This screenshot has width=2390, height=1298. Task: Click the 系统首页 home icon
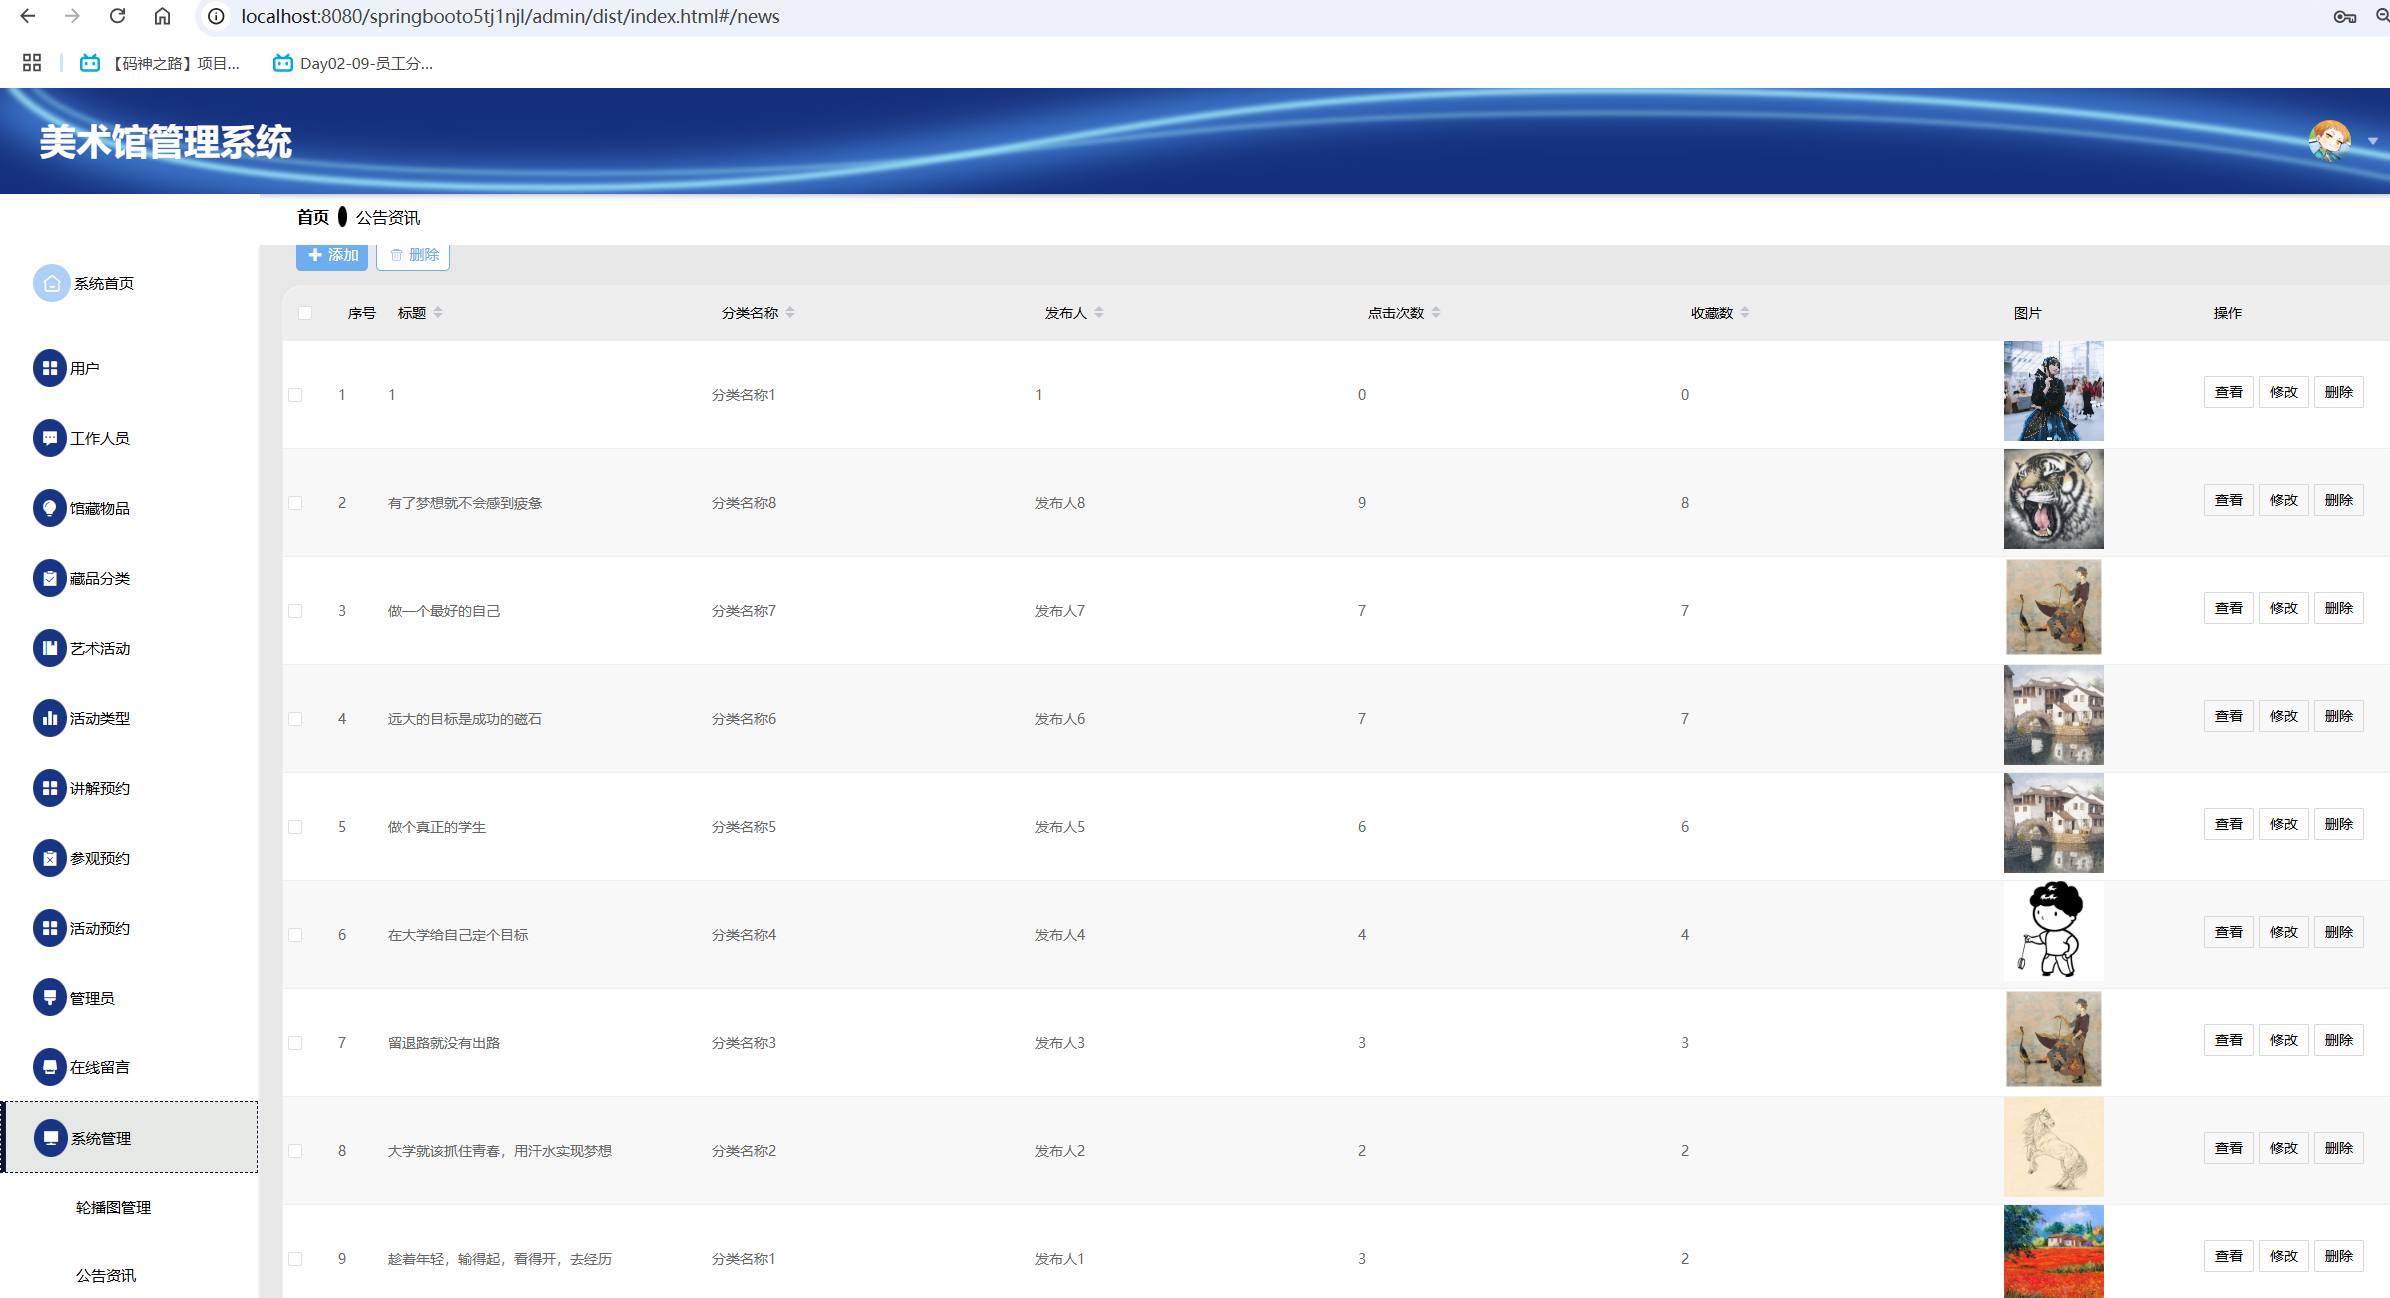51,283
